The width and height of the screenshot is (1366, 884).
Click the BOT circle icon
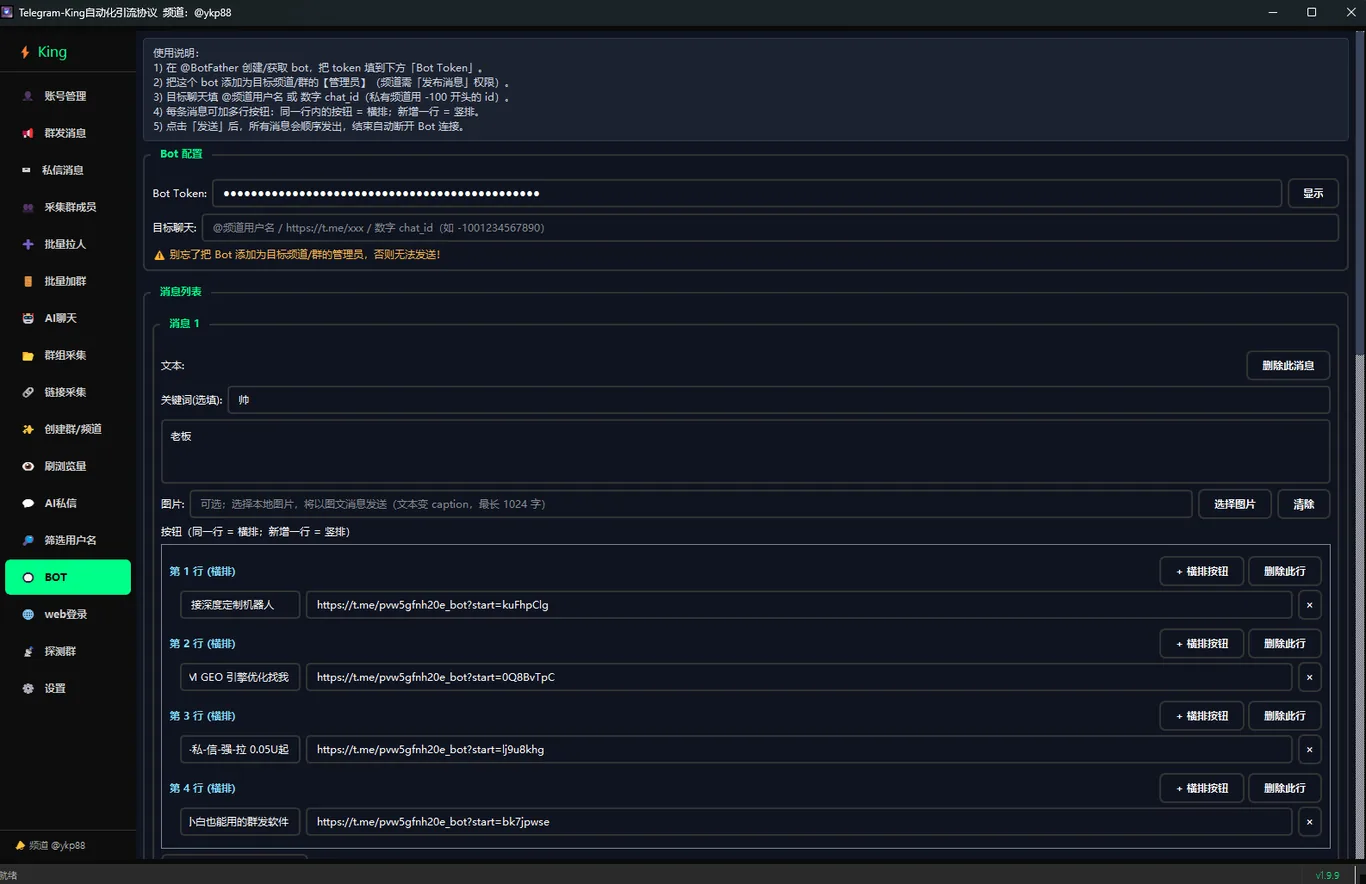(x=28, y=577)
